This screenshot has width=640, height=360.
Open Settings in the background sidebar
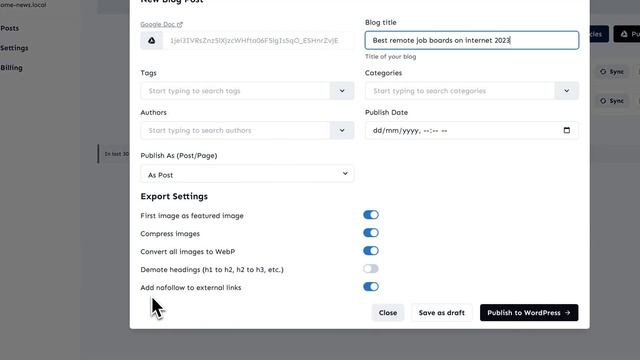click(14, 48)
